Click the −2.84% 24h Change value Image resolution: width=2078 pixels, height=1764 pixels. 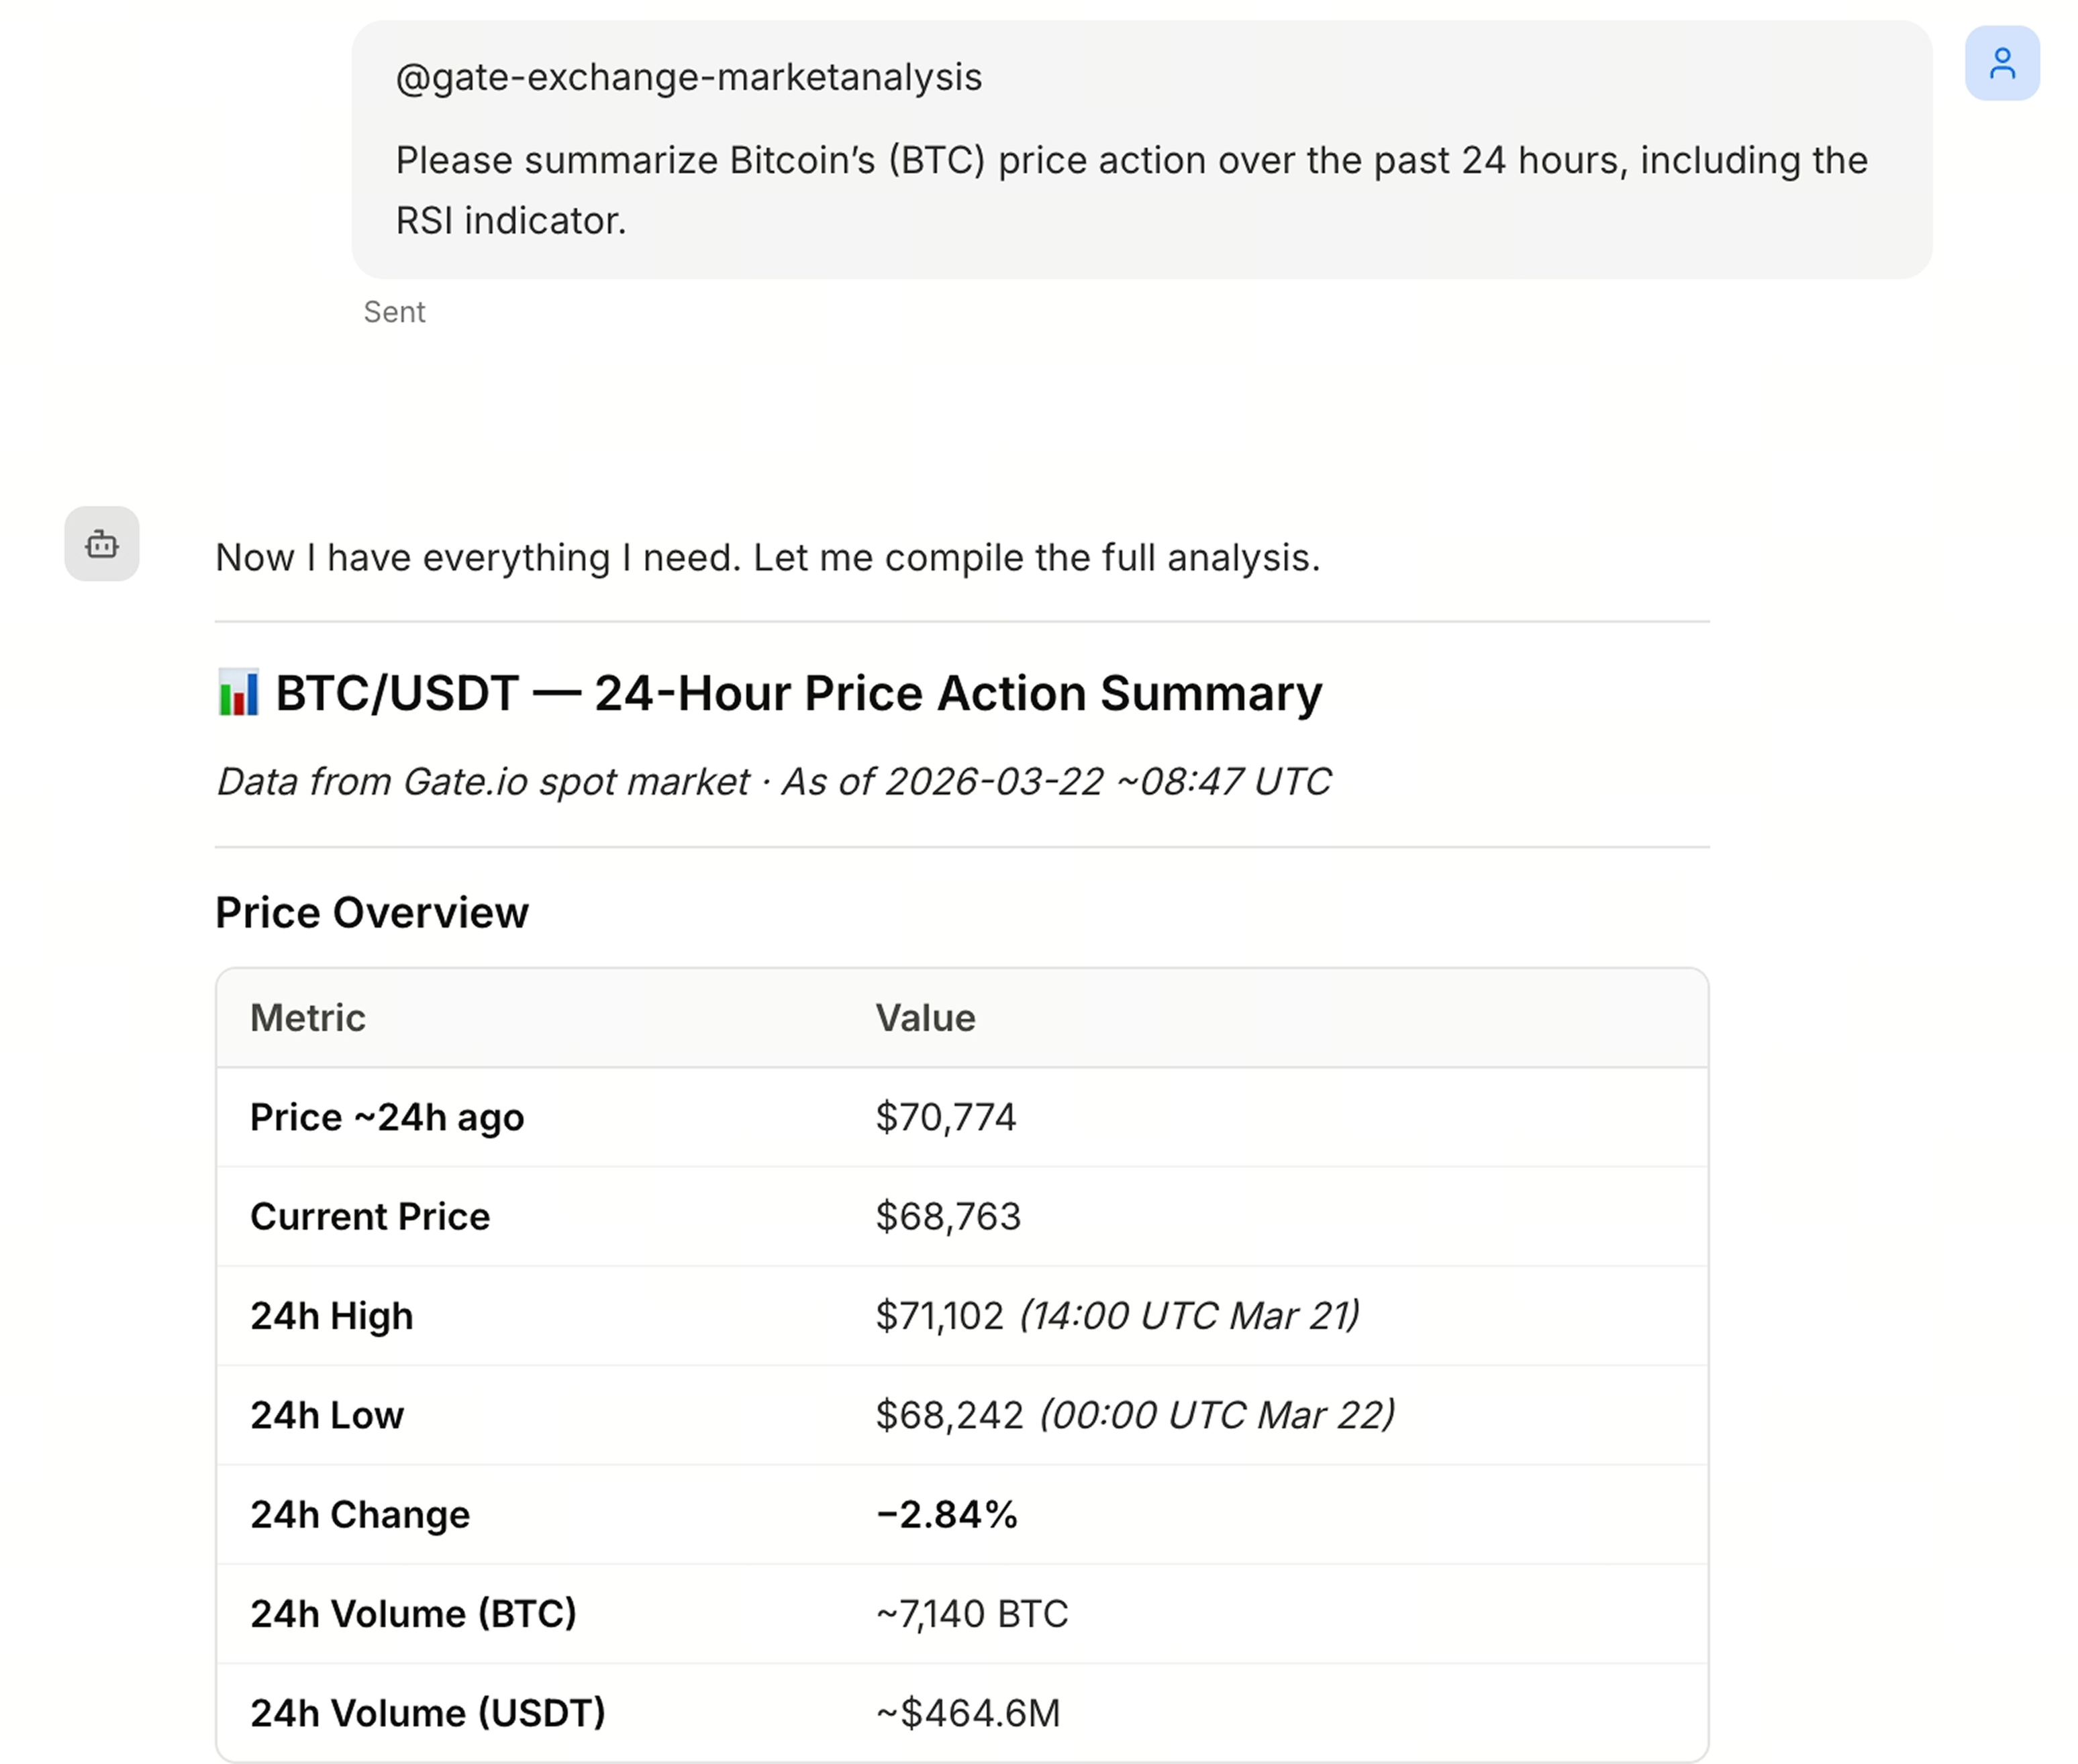tap(946, 1514)
